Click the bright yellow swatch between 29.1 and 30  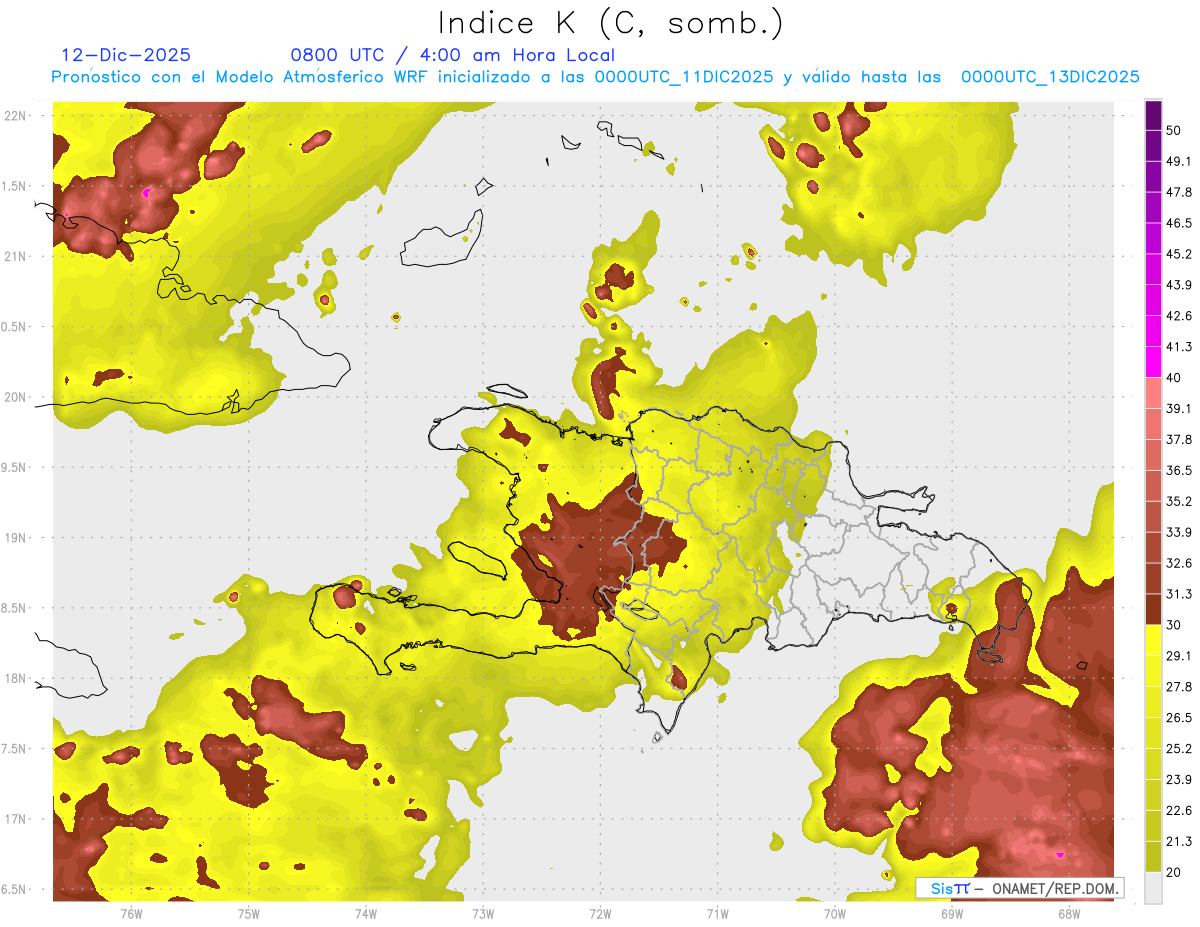pos(1154,640)
